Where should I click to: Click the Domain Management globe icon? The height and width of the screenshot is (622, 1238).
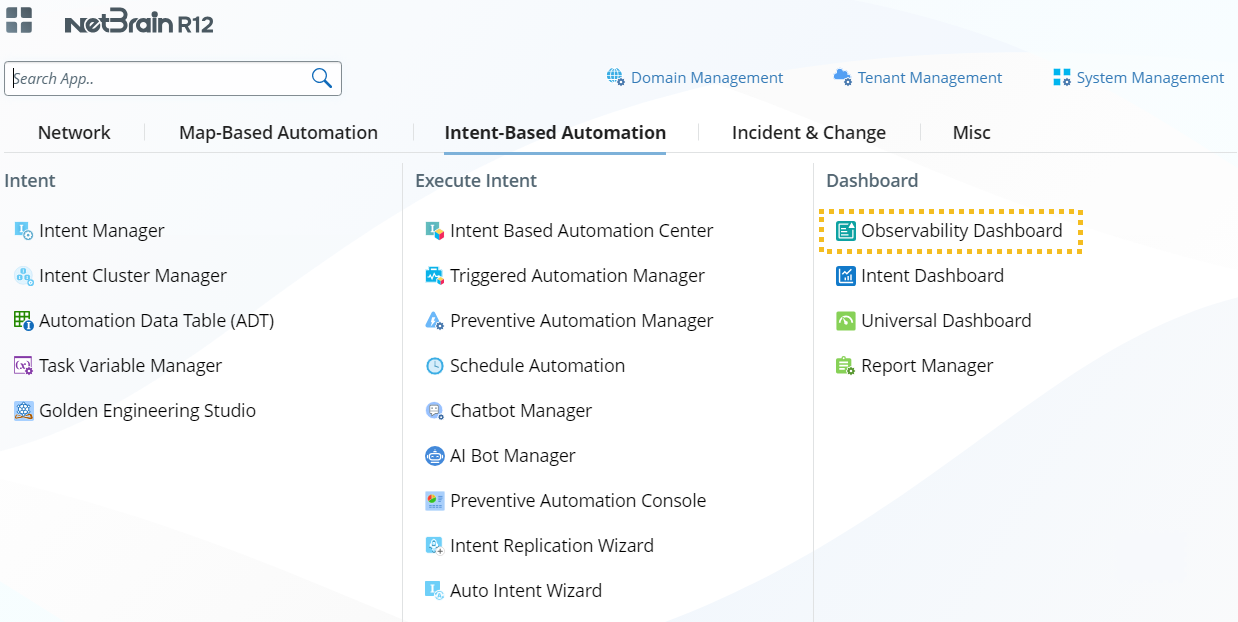pyautogui.click(x=616, y=77)
